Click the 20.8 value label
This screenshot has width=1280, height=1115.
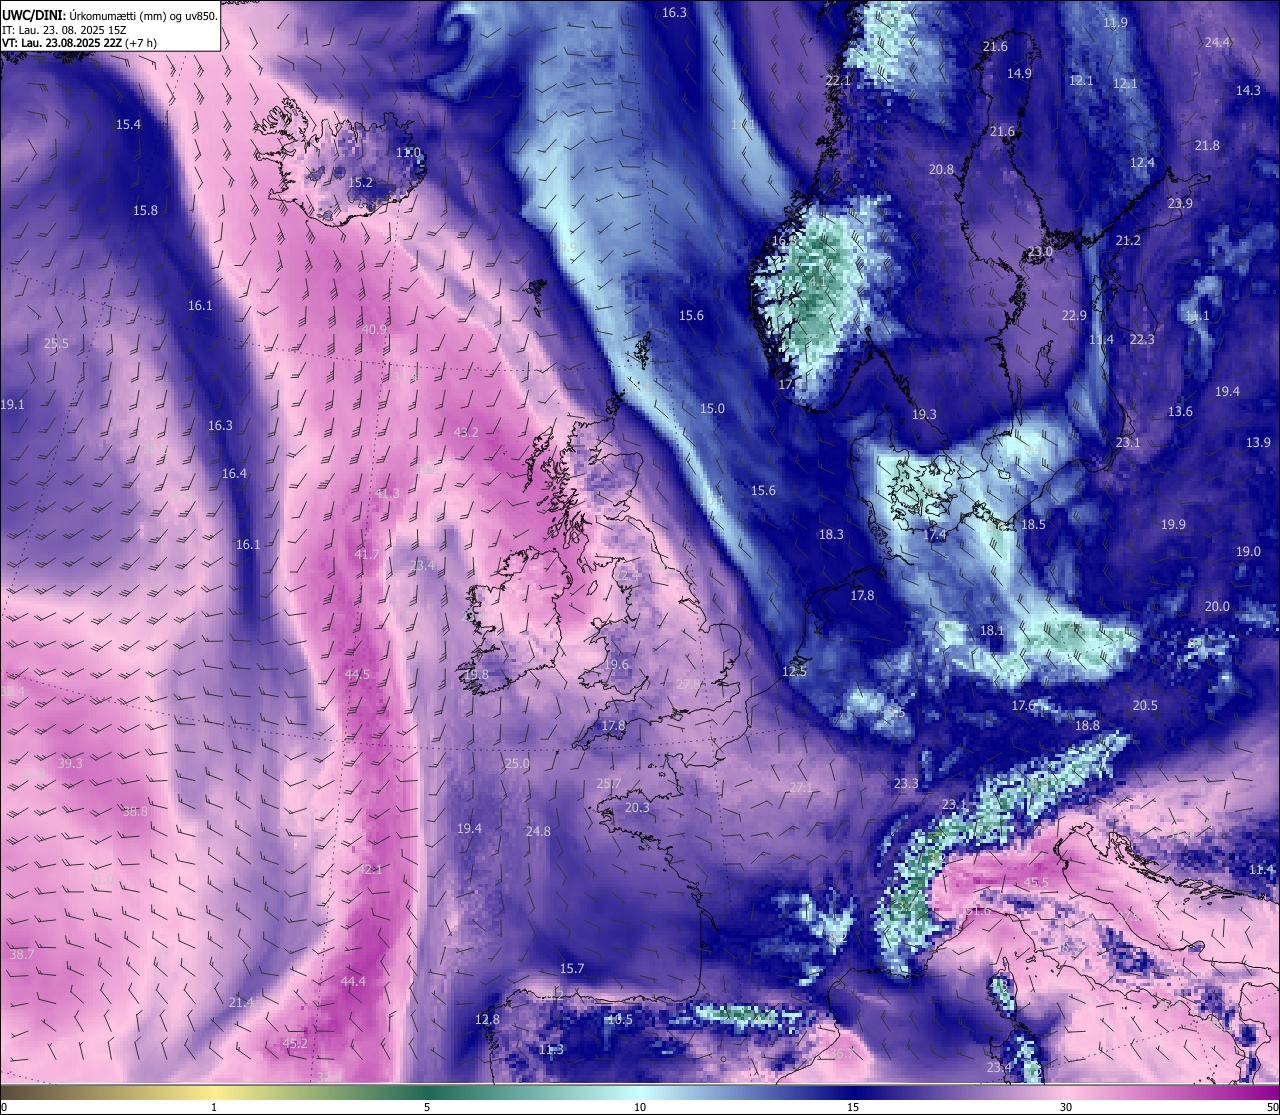click(x=941, y=170)
